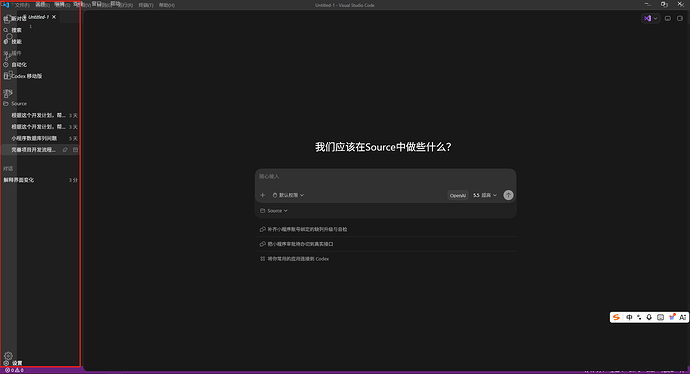Send the prompt with the arrow button
The height and width of the screenshot is (374, 690).
coord(508,195)
